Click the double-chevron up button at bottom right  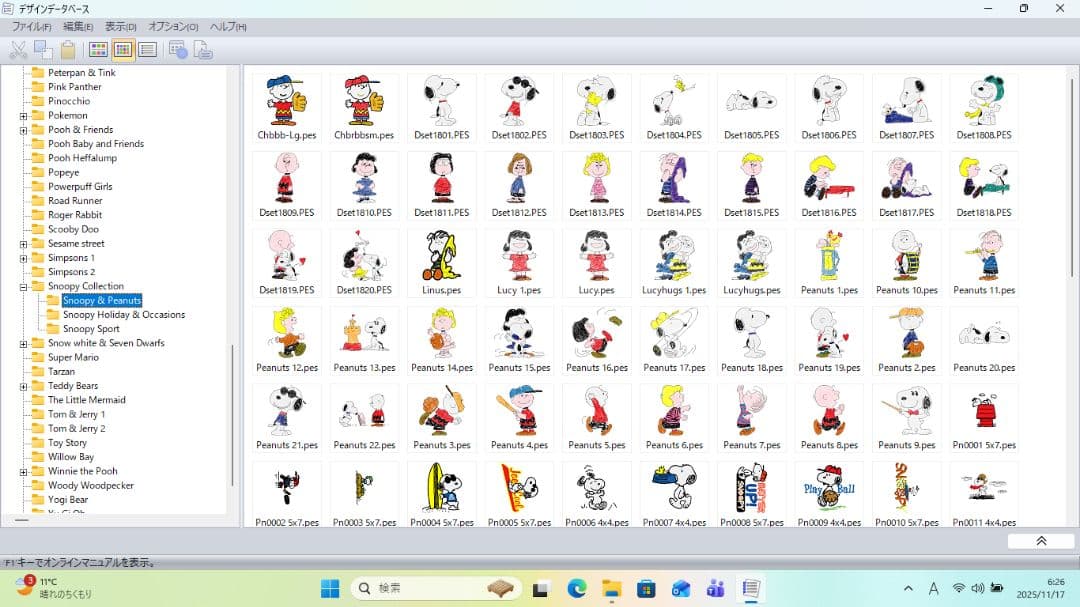pos(1040,541)
